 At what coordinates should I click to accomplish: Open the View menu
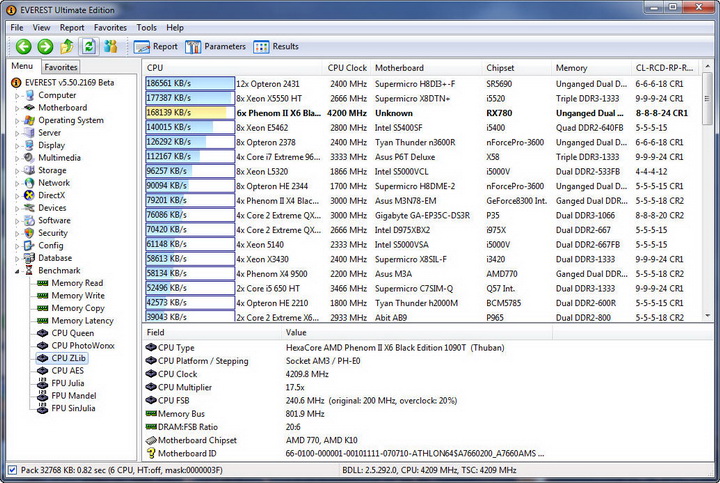click(x=41, y=28)
